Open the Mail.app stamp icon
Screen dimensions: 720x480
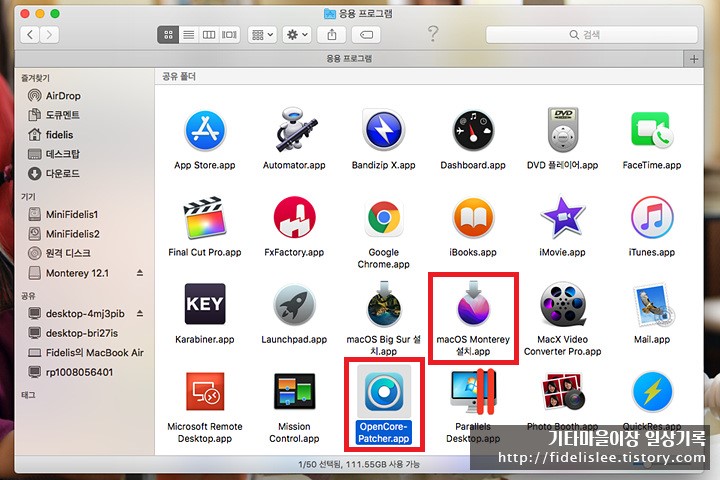(652, 305)
